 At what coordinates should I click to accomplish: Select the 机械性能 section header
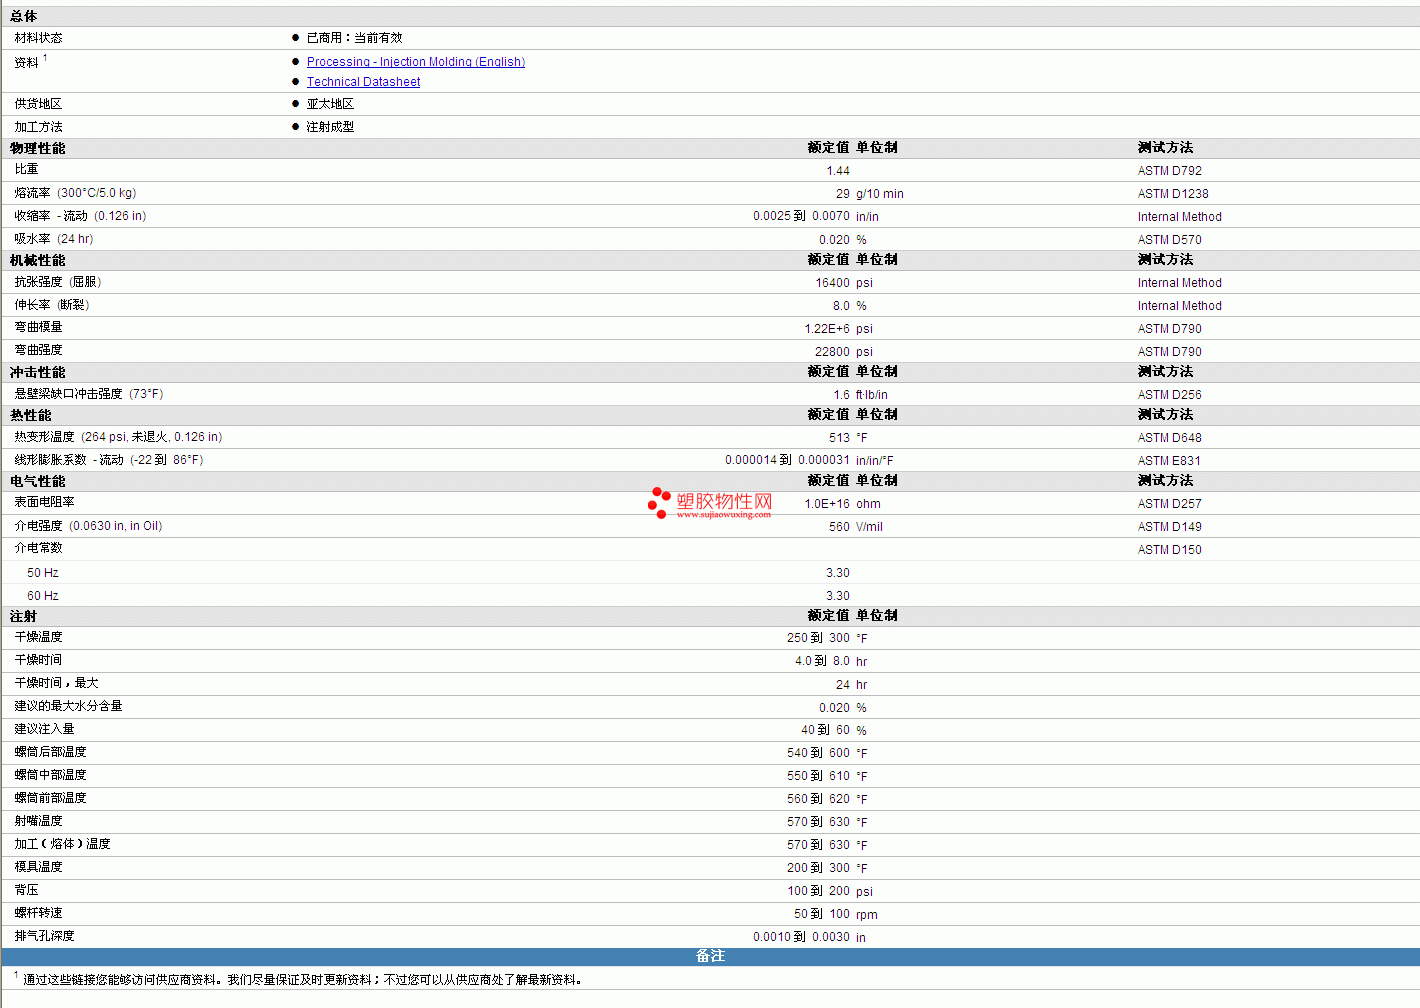[x=37, y=260]
